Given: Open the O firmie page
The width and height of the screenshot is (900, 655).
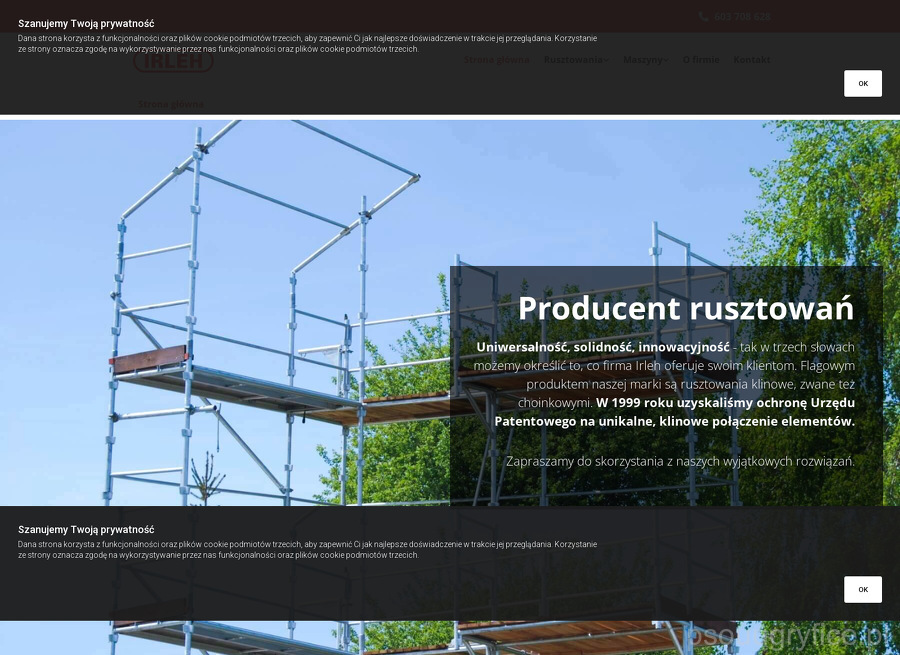Looking at the screenshot, I should (x=701, y=60).
